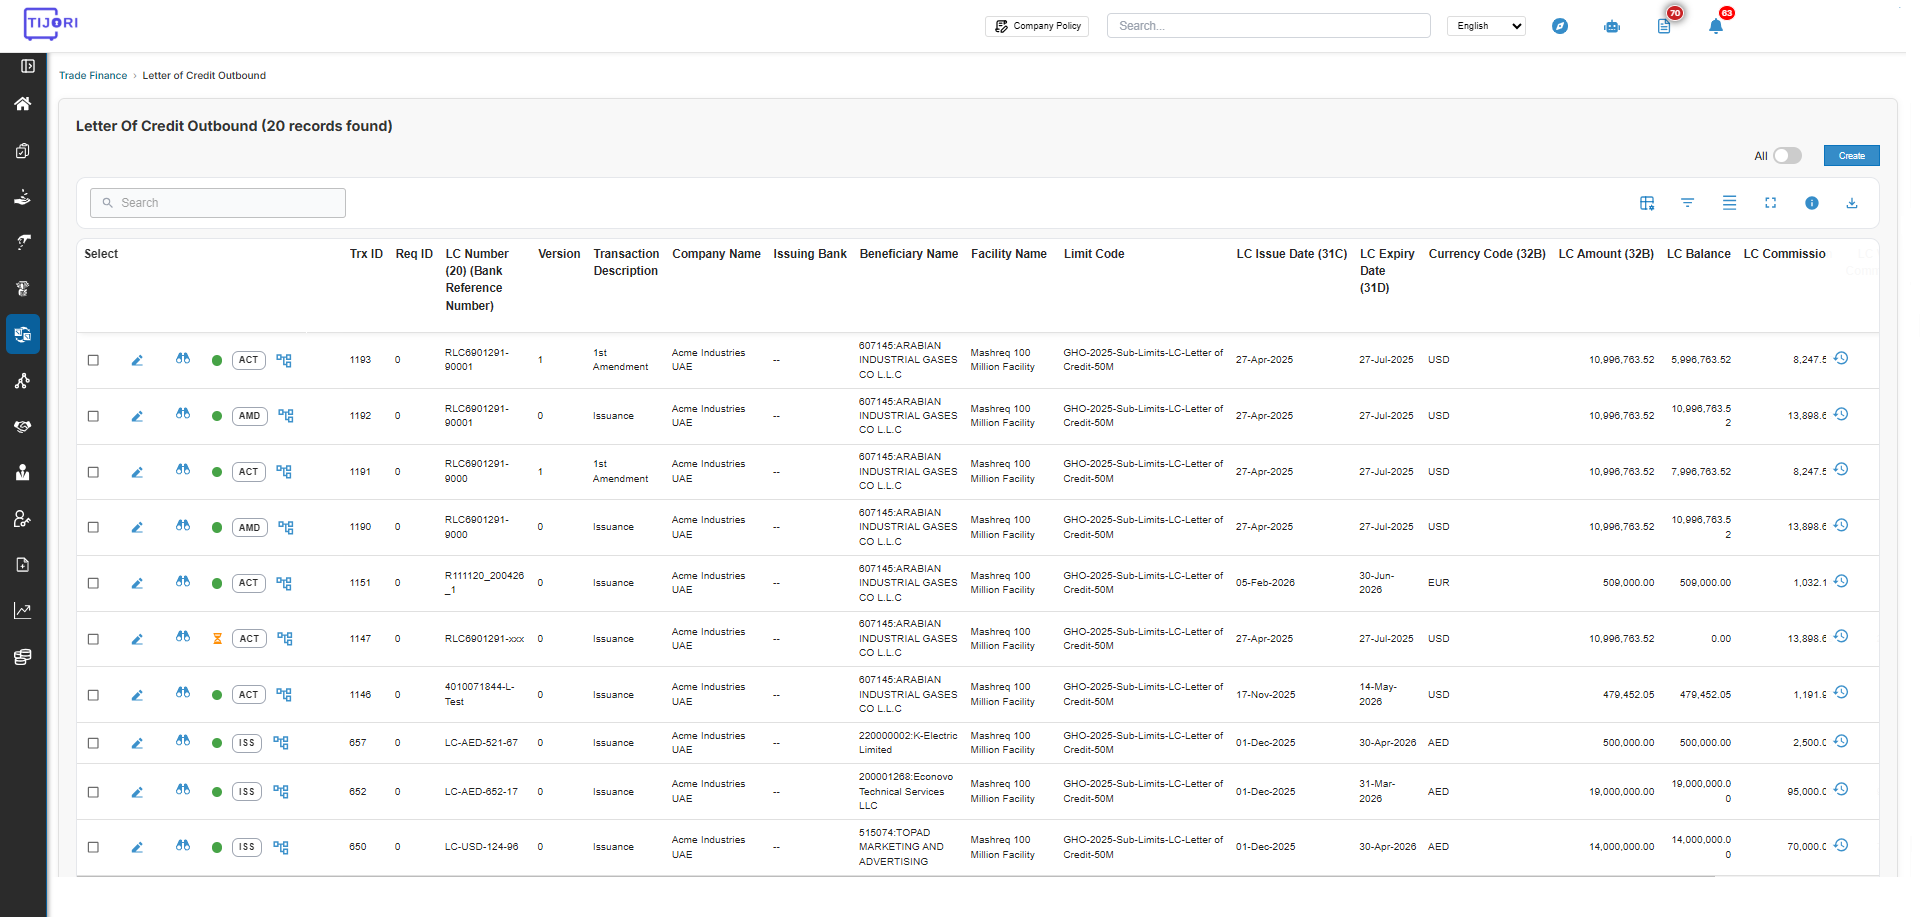Open the clipboard checklist sidebar icon

(22, 151)
